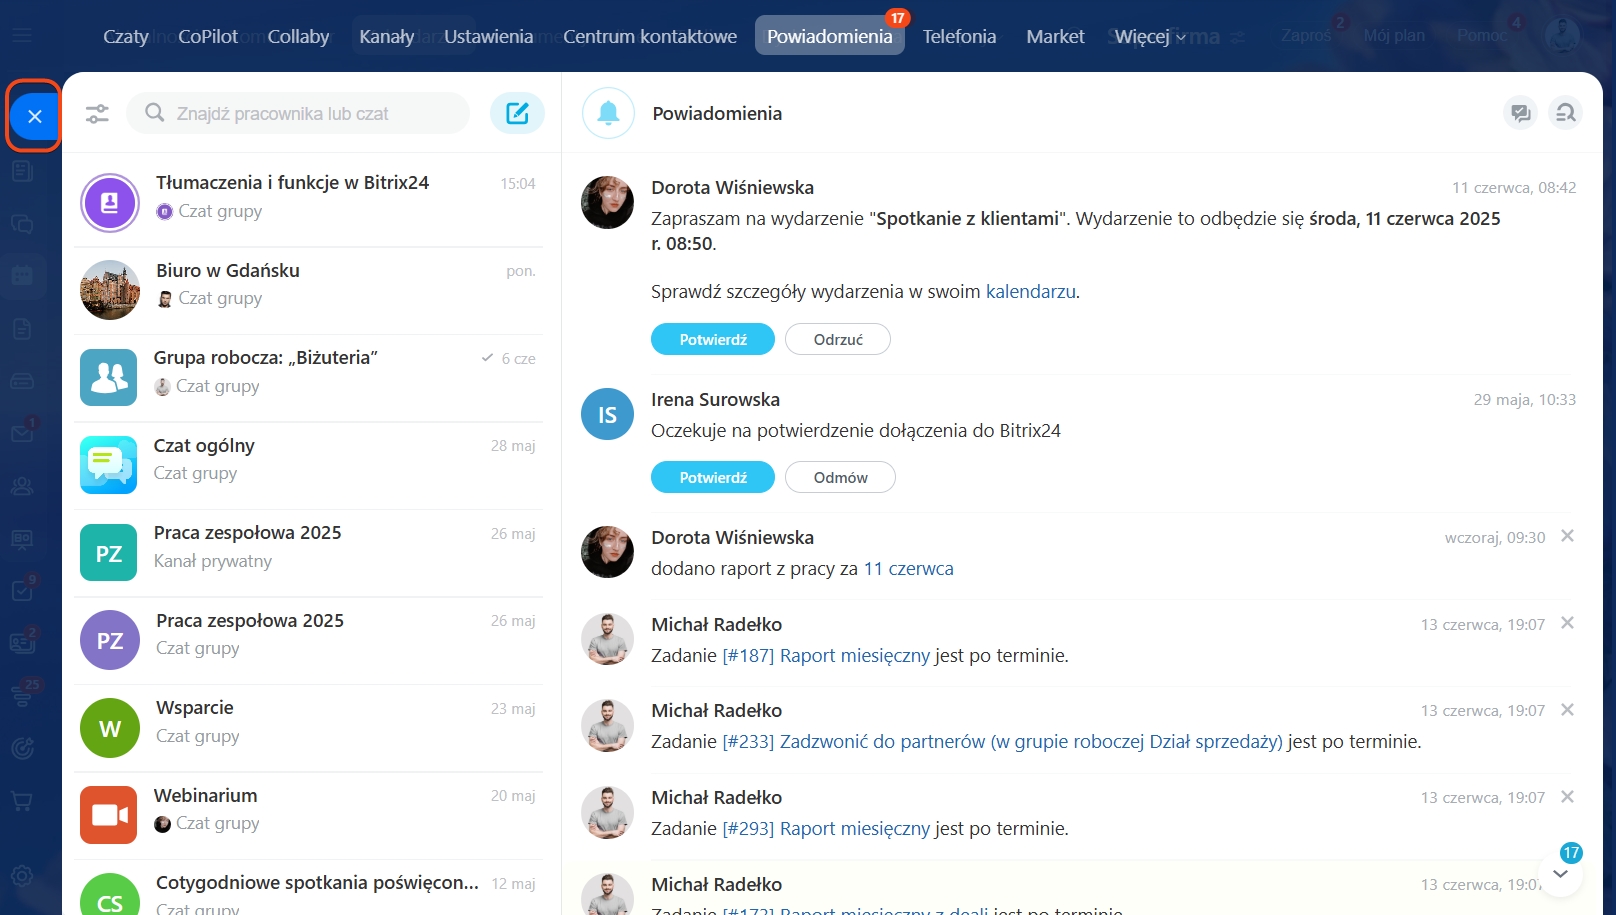The height and width of the screenshot is (915, 1616).
Task: Open task link [#187] Raport miesięczny
Action: click(x=826, y=656)
